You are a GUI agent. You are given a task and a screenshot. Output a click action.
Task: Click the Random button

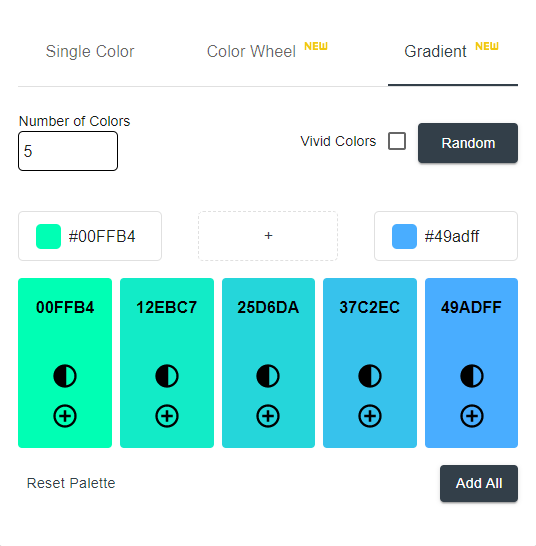(x=468, y=143)
